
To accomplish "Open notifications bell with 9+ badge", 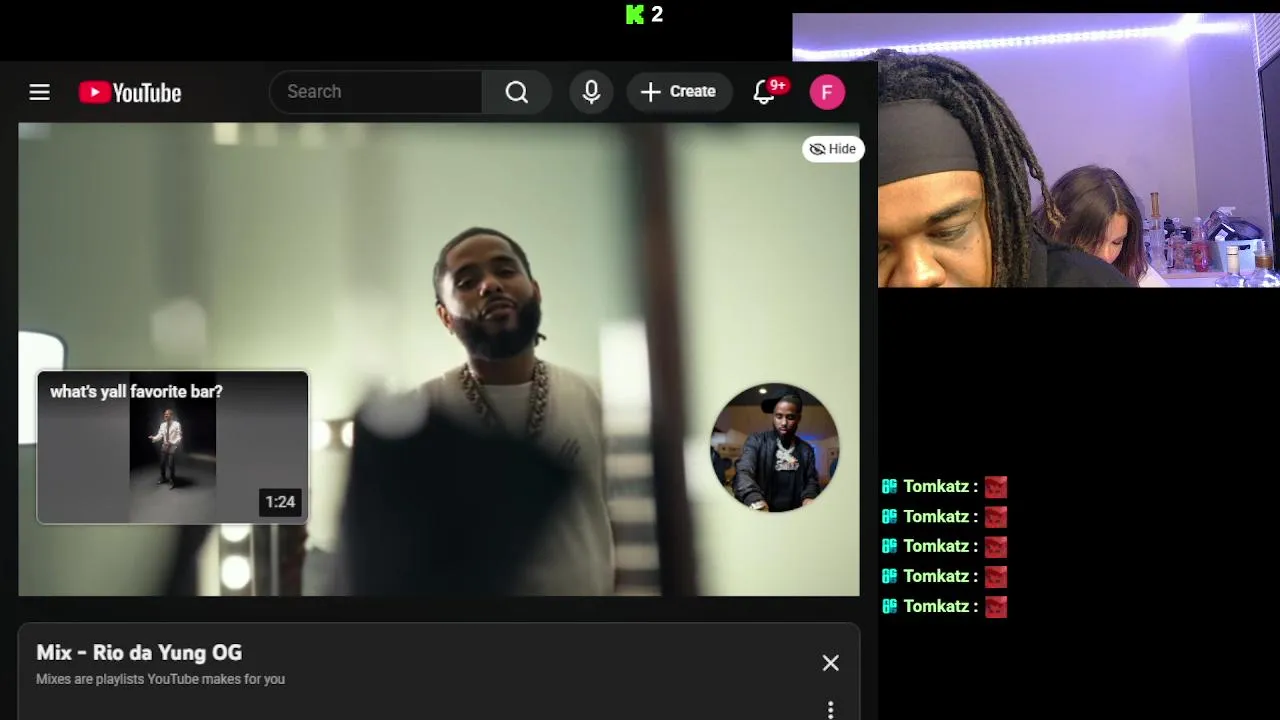I will pos(764,92).
